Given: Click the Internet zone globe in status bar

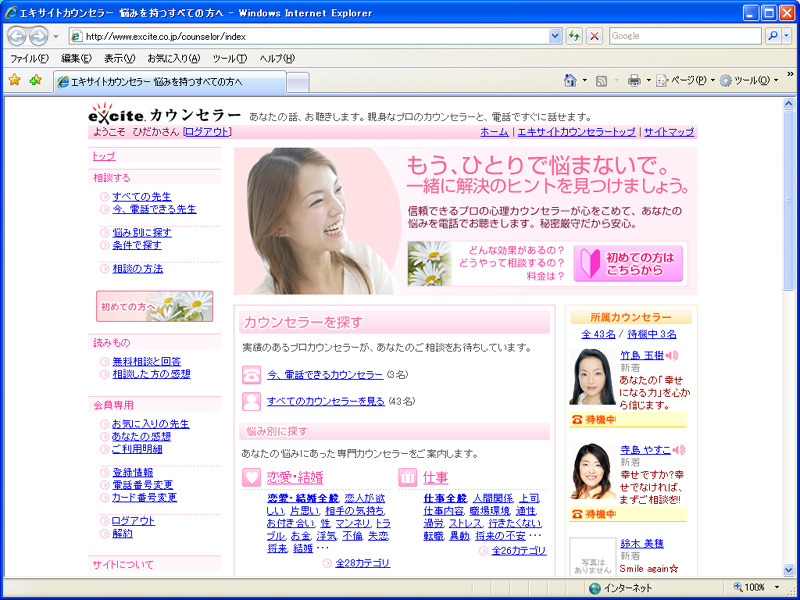Looking at the screenshot, I should 594,588.
